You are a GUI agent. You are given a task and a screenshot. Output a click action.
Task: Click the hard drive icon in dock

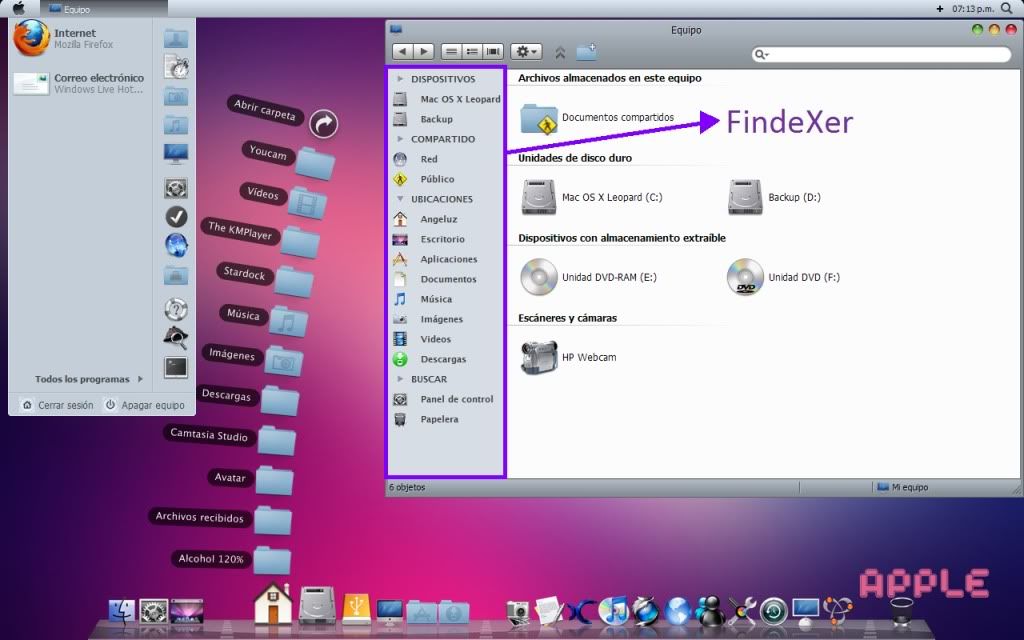coord(317,606)
